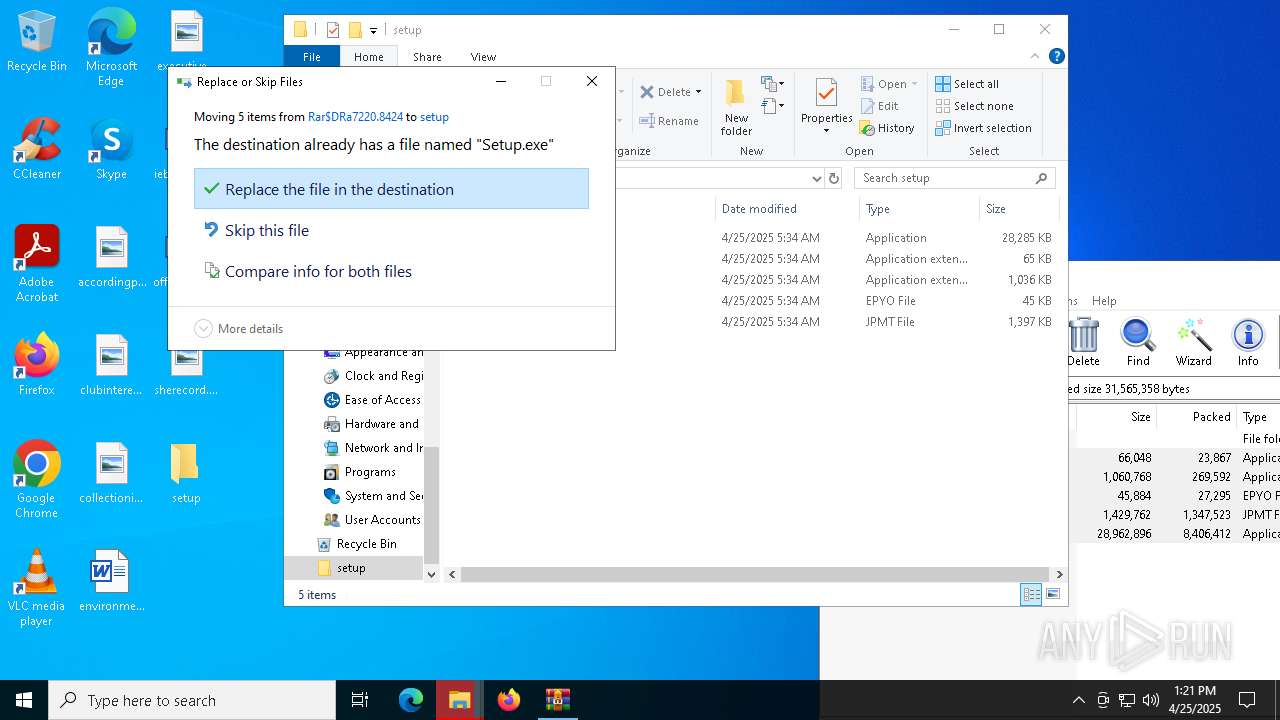Open WinRAR from the taskbar
1280x720 pixels.
557,700
